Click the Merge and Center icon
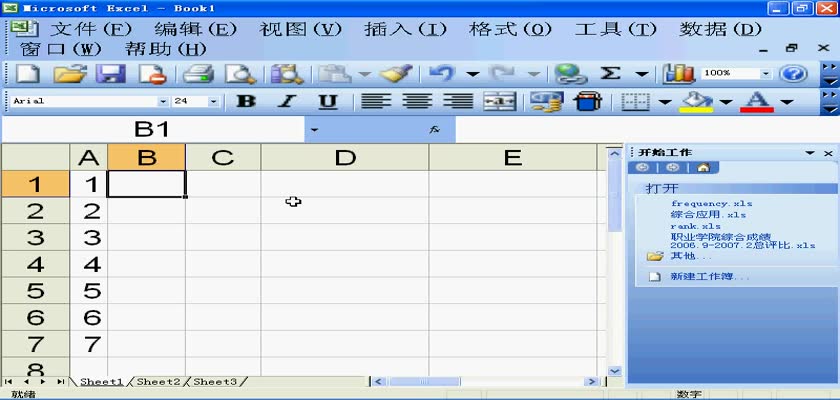840x400 pixels. point(499,101)
